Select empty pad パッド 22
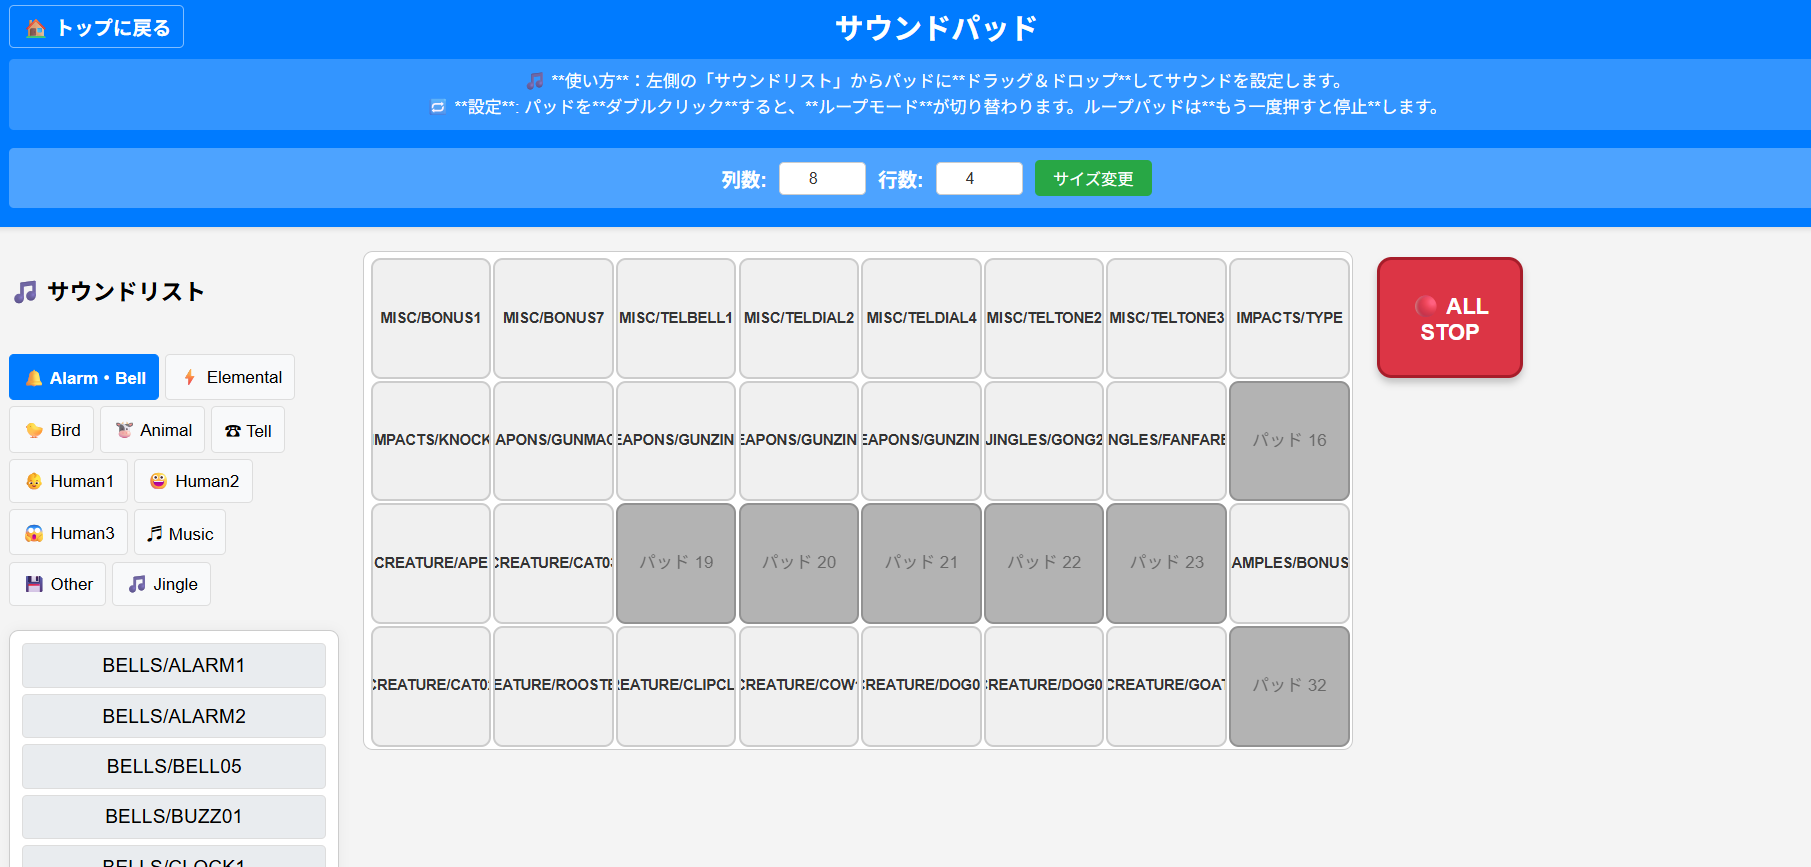Image resolution: width=1811 pixels, height=867 pixels. (1044, 563)
